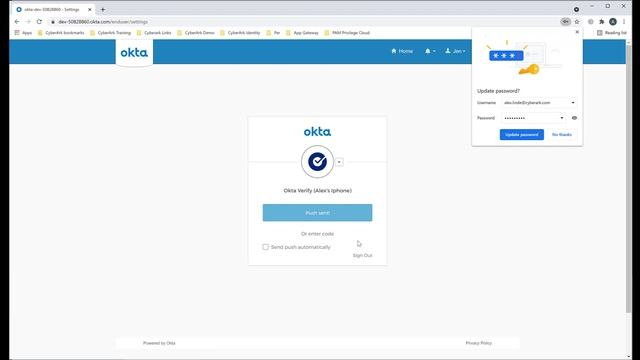
Task: Maximize the Chrome window
Action: [x=608, y=6]
